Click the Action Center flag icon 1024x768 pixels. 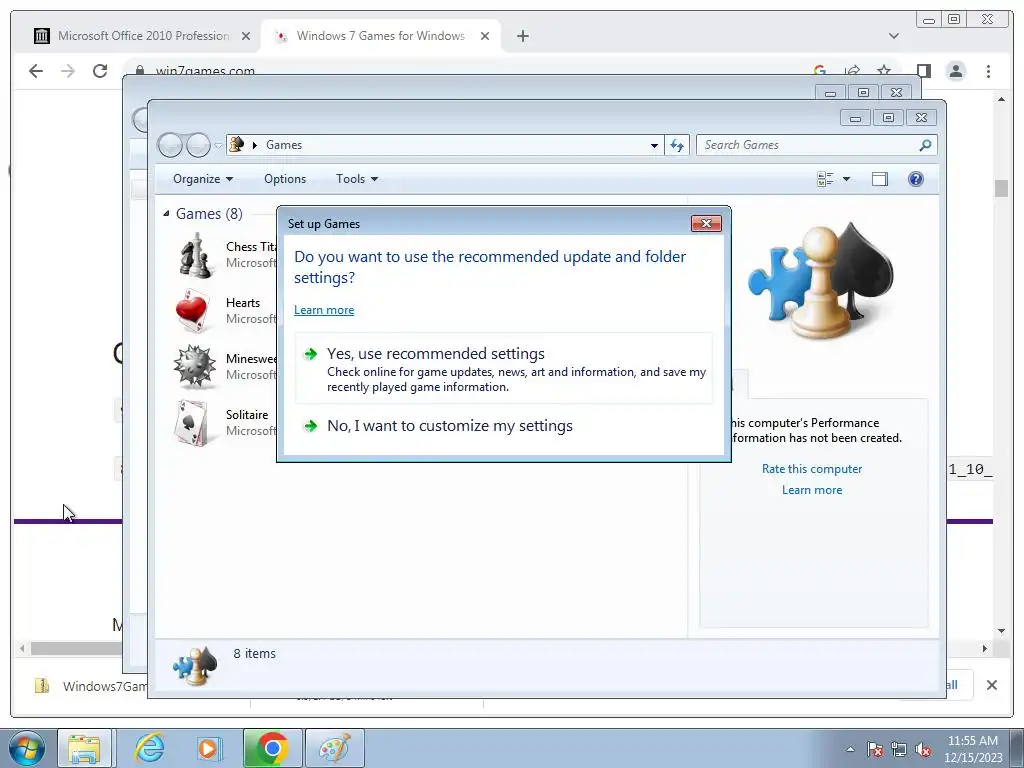pyautogui.click(x=874, y=750)
